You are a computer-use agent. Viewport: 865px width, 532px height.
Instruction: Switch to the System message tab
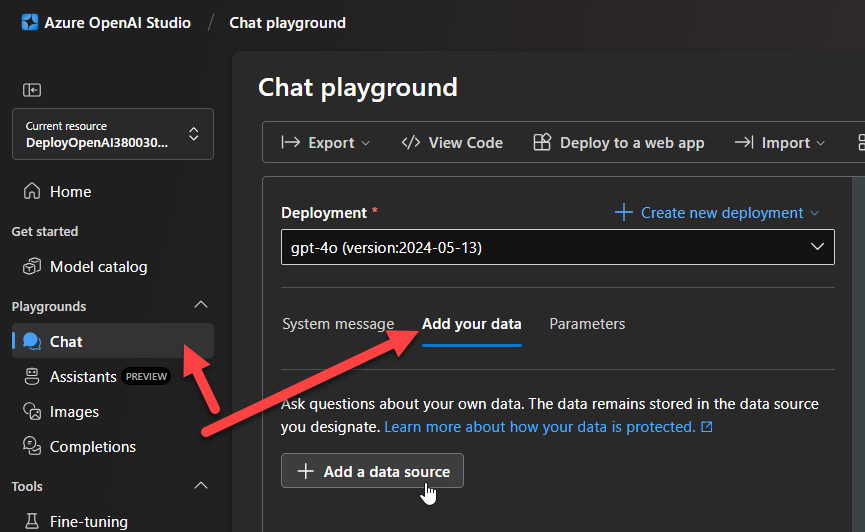click(x=338, y=324)
